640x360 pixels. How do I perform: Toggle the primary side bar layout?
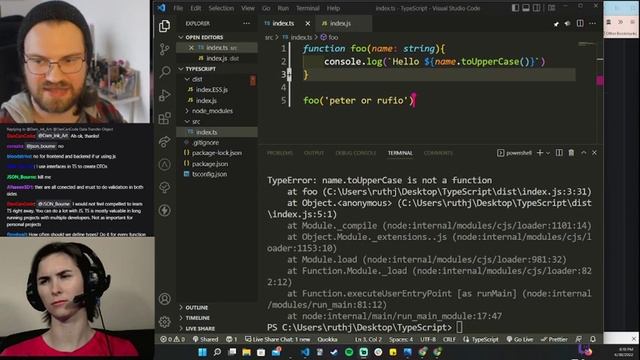(x=516, y=8)
